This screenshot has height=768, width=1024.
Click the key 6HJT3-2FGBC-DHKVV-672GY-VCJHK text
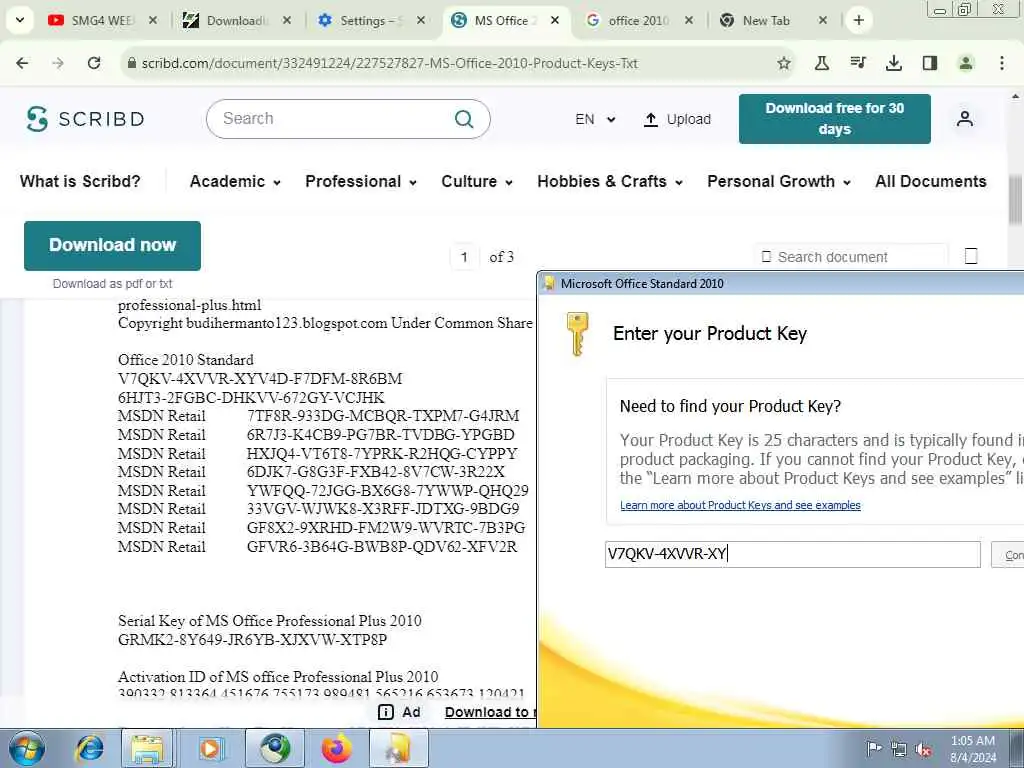251,397
